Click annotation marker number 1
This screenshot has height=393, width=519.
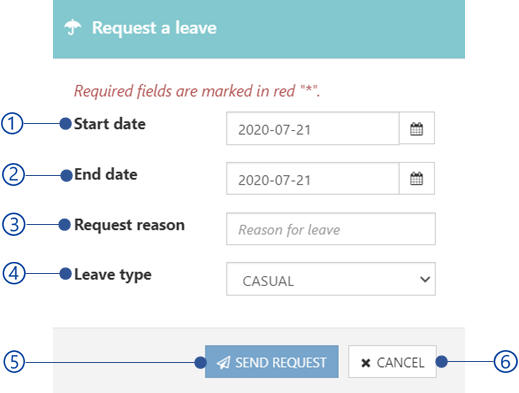pyautogui.click(x=12, y=124)
